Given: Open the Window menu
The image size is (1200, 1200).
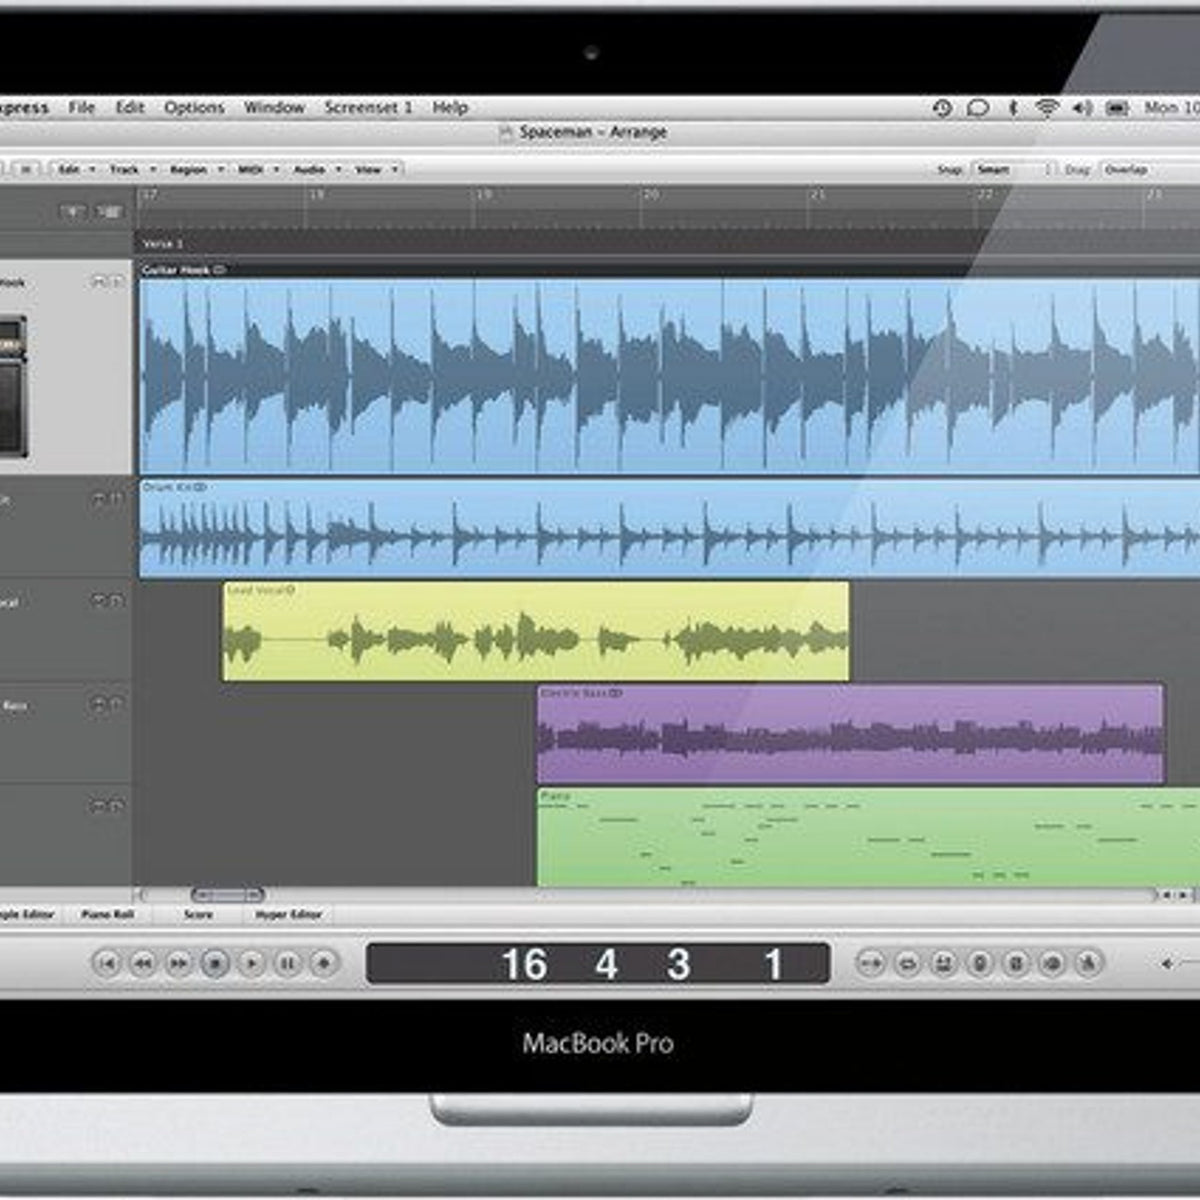Looking at the screenshot, I should pos(274,108).
